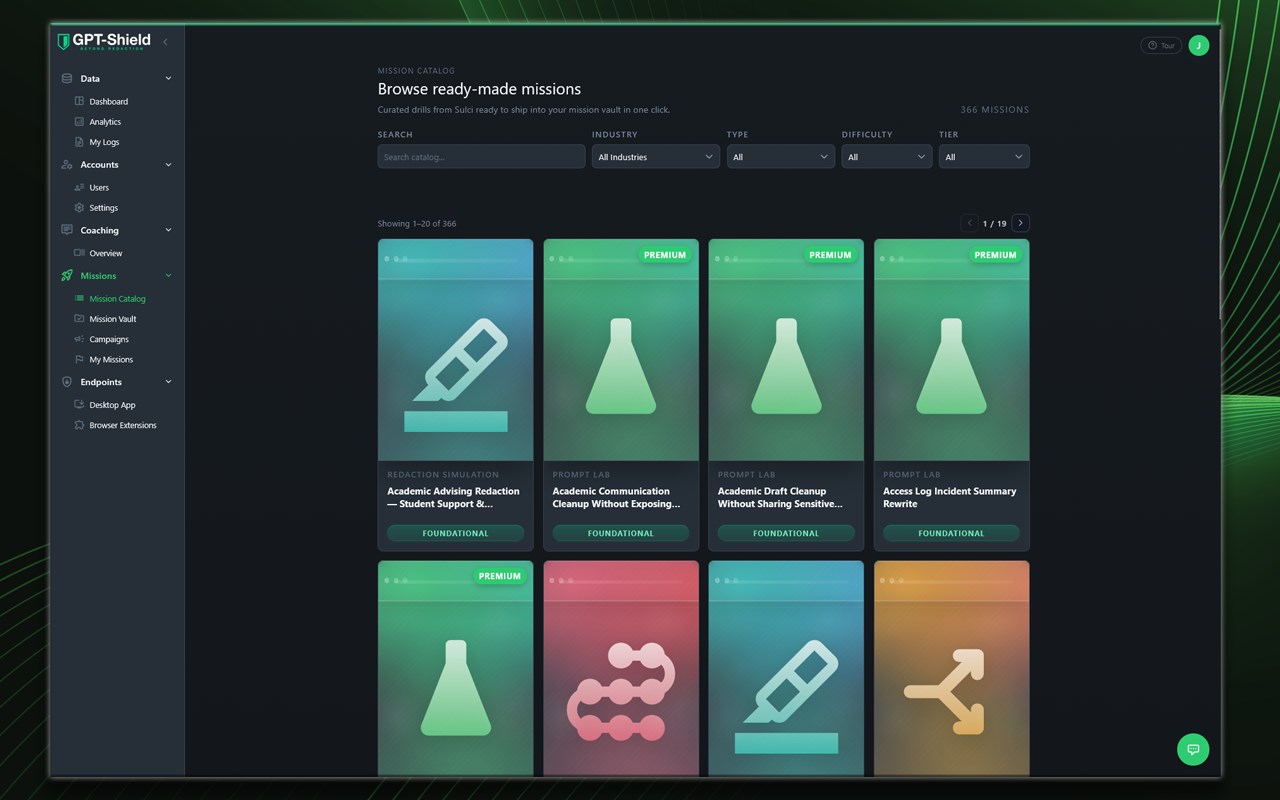Click the Accounts people icon
1280x800 pixels.
pos(67,164)
